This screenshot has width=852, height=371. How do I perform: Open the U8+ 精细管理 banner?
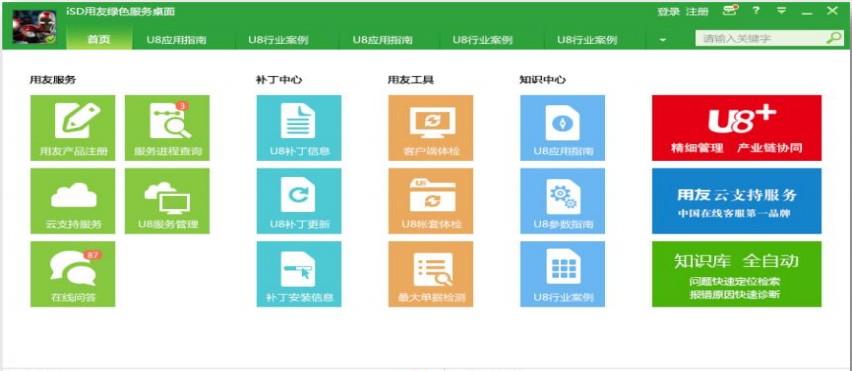coord(737,128)
